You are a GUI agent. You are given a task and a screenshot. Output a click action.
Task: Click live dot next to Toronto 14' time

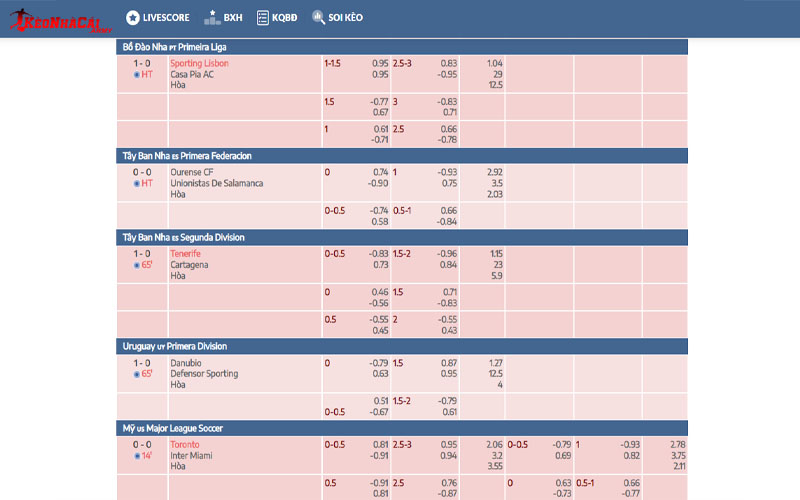click(136, 456)
